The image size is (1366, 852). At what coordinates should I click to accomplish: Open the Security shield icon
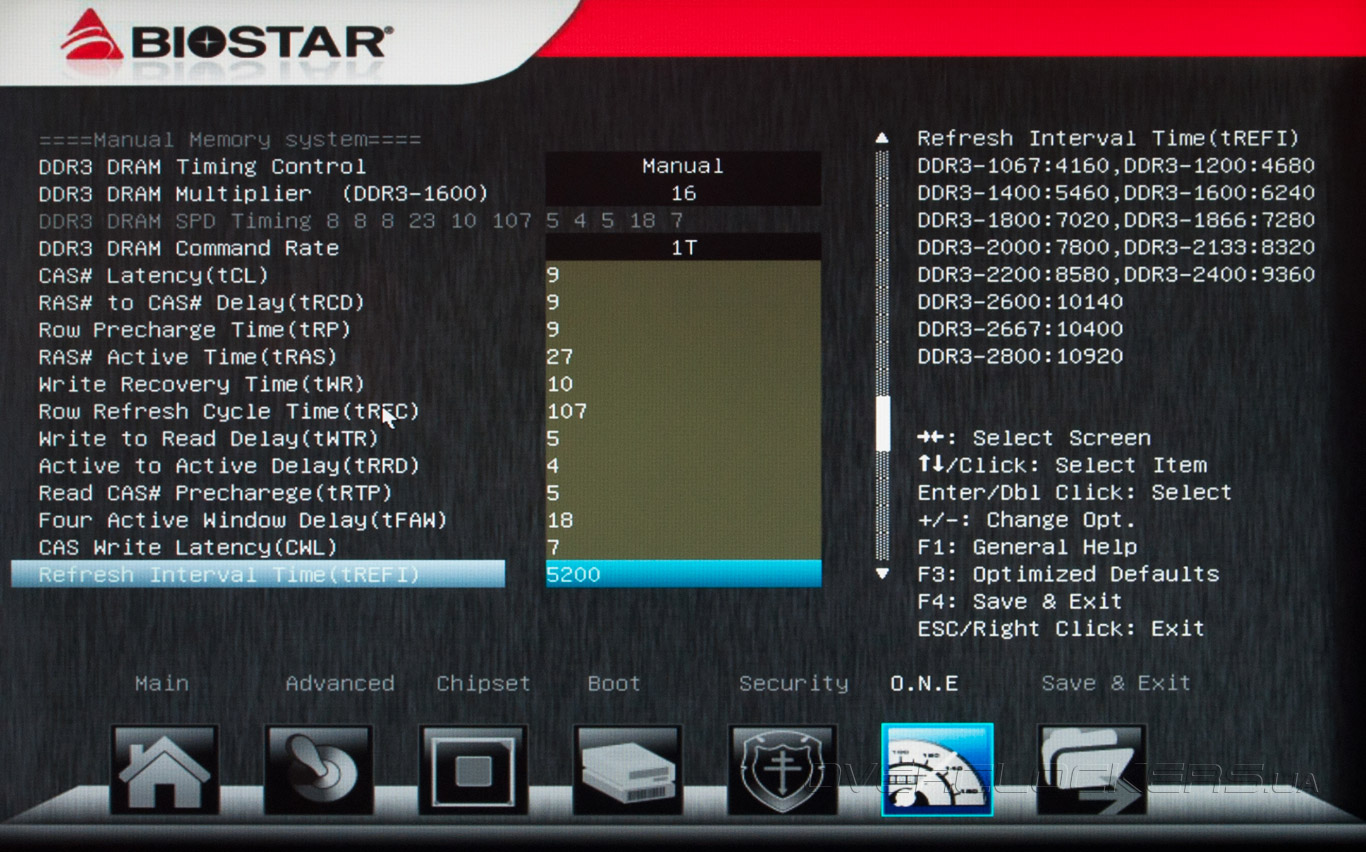782,769
